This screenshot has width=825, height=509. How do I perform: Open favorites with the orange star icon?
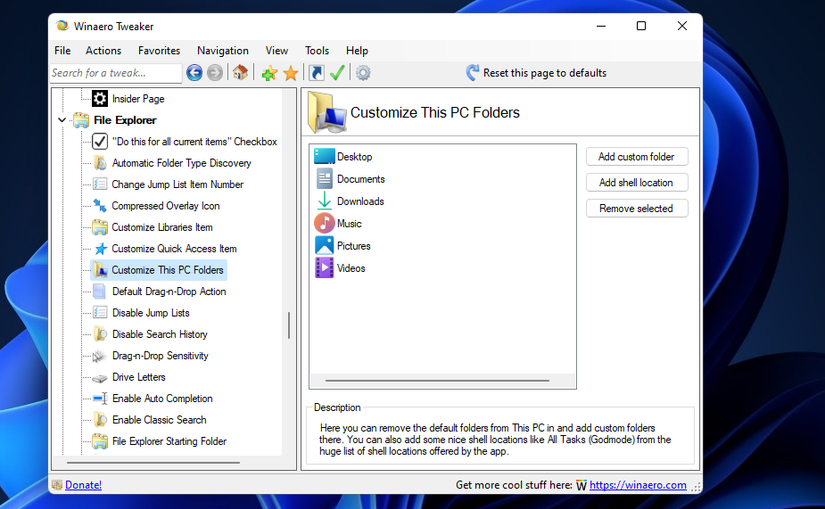tap(290, 73)
